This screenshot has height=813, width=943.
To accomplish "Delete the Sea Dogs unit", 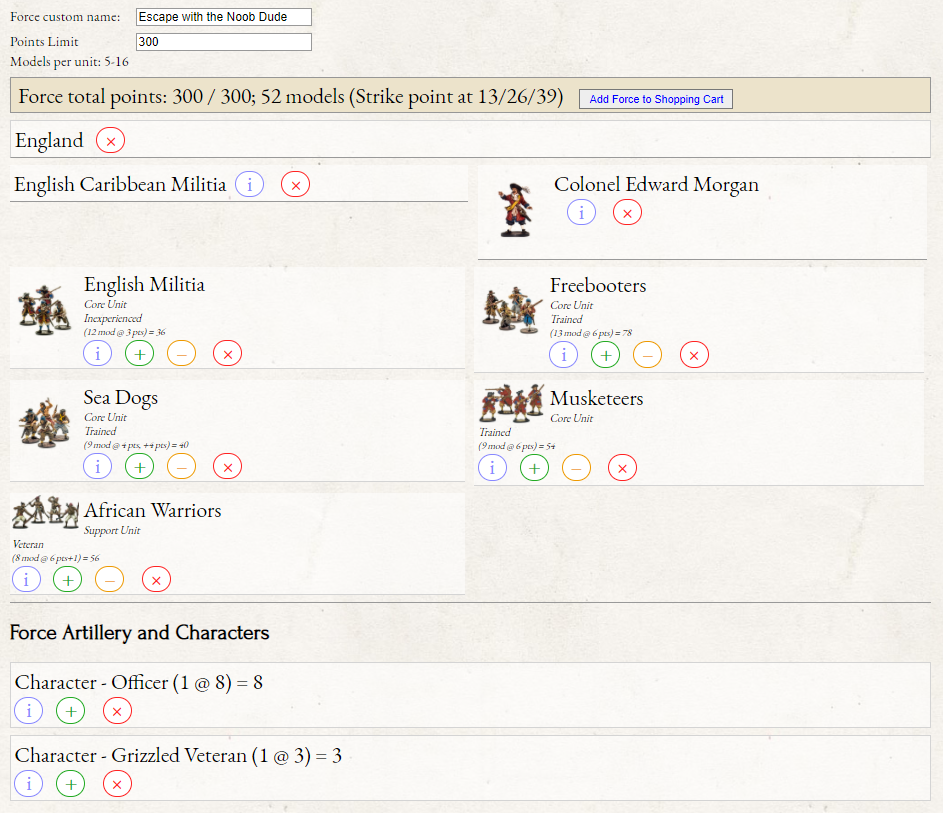I will [227, 466].
